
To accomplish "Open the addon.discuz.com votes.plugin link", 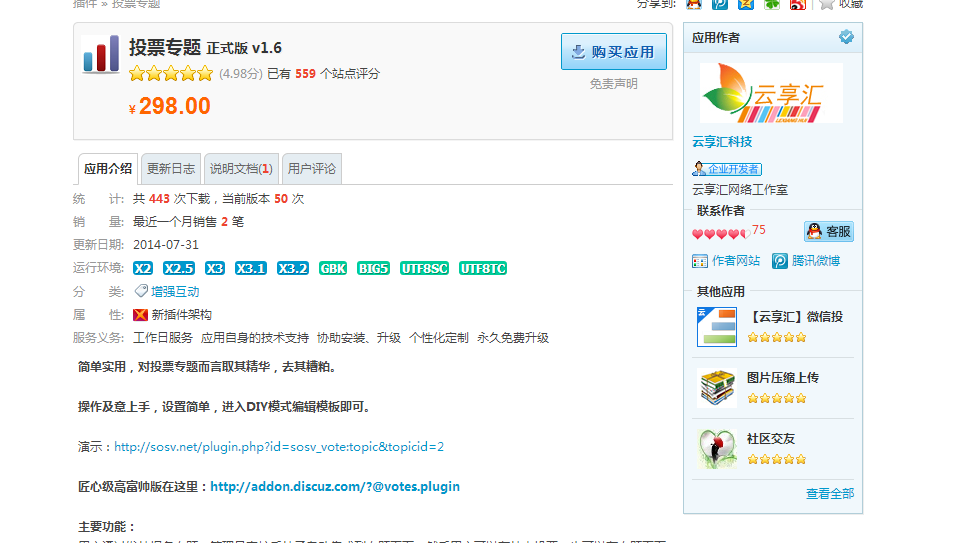I will (x=335, y=486).
